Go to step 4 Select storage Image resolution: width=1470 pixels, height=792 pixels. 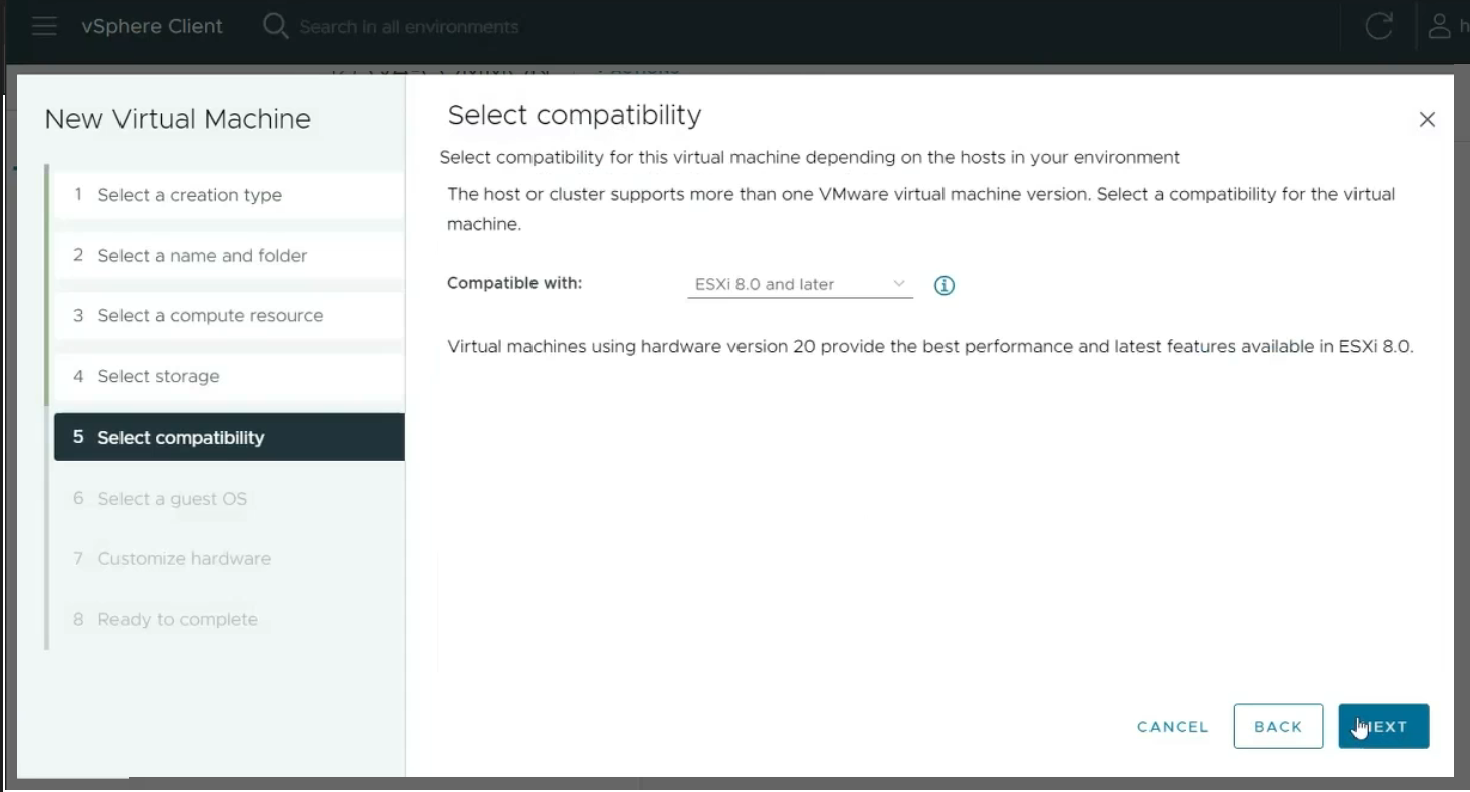(158, 377)
